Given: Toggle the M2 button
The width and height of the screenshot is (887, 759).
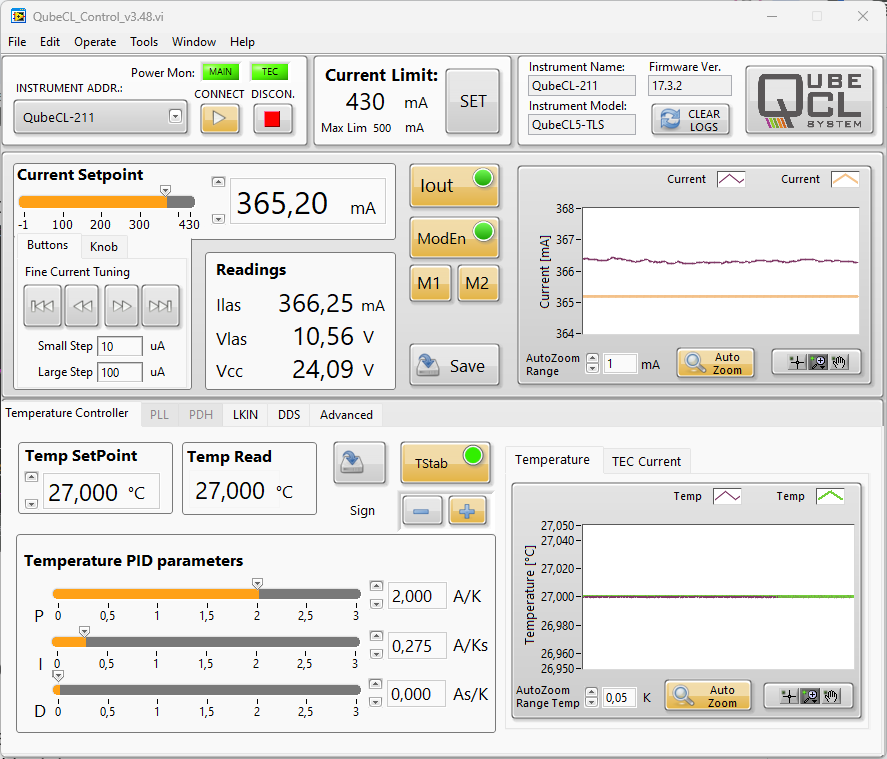Looking at the screenshot, I should click(x=477, y=282).
